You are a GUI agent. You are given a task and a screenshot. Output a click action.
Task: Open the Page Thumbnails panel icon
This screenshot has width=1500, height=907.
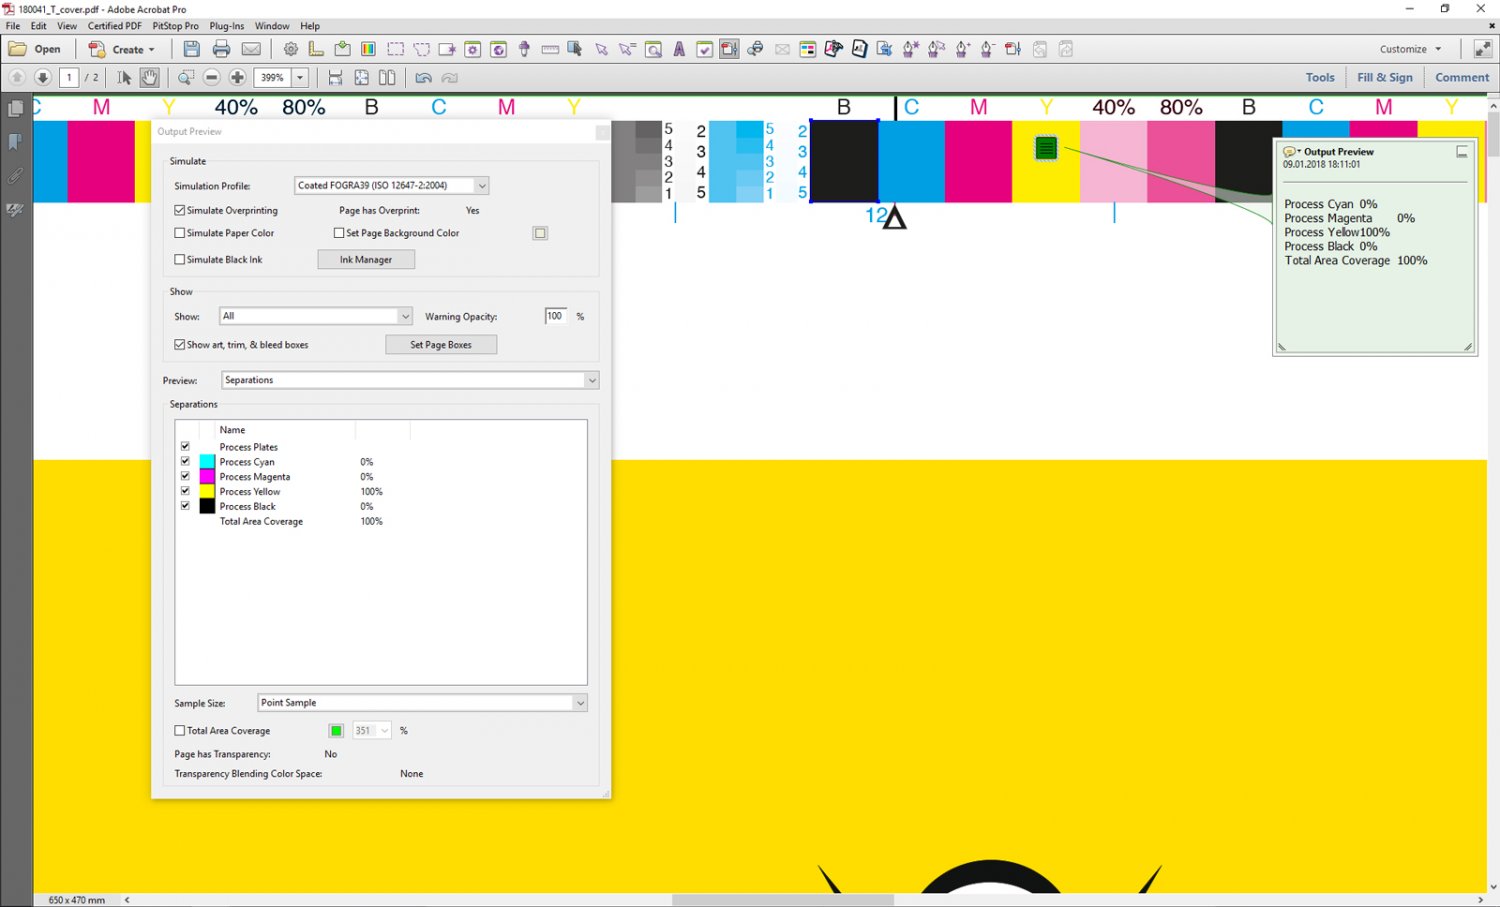click(15, 108)
